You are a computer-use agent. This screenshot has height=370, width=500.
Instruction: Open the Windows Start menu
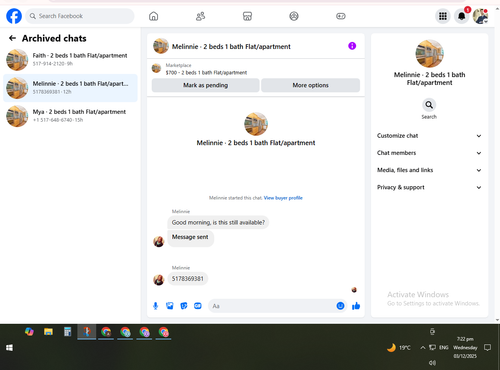click(x=9, y=348)
